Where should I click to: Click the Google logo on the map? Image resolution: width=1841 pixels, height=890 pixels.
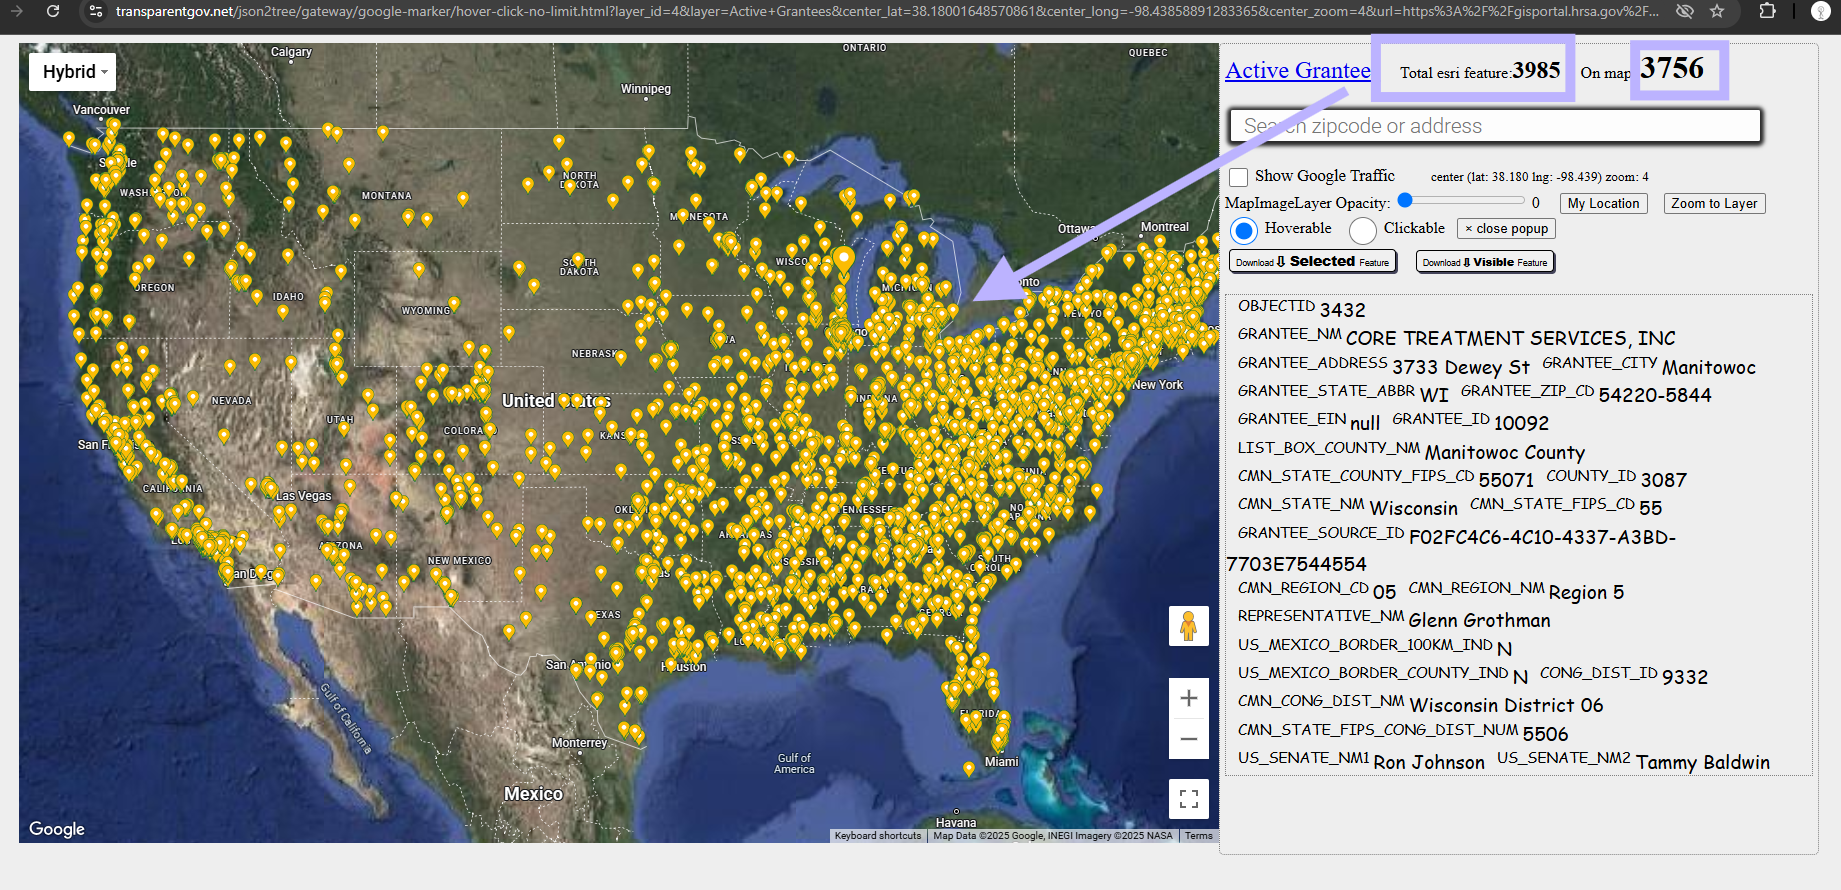pyautogui.click(x=57, y=829)
